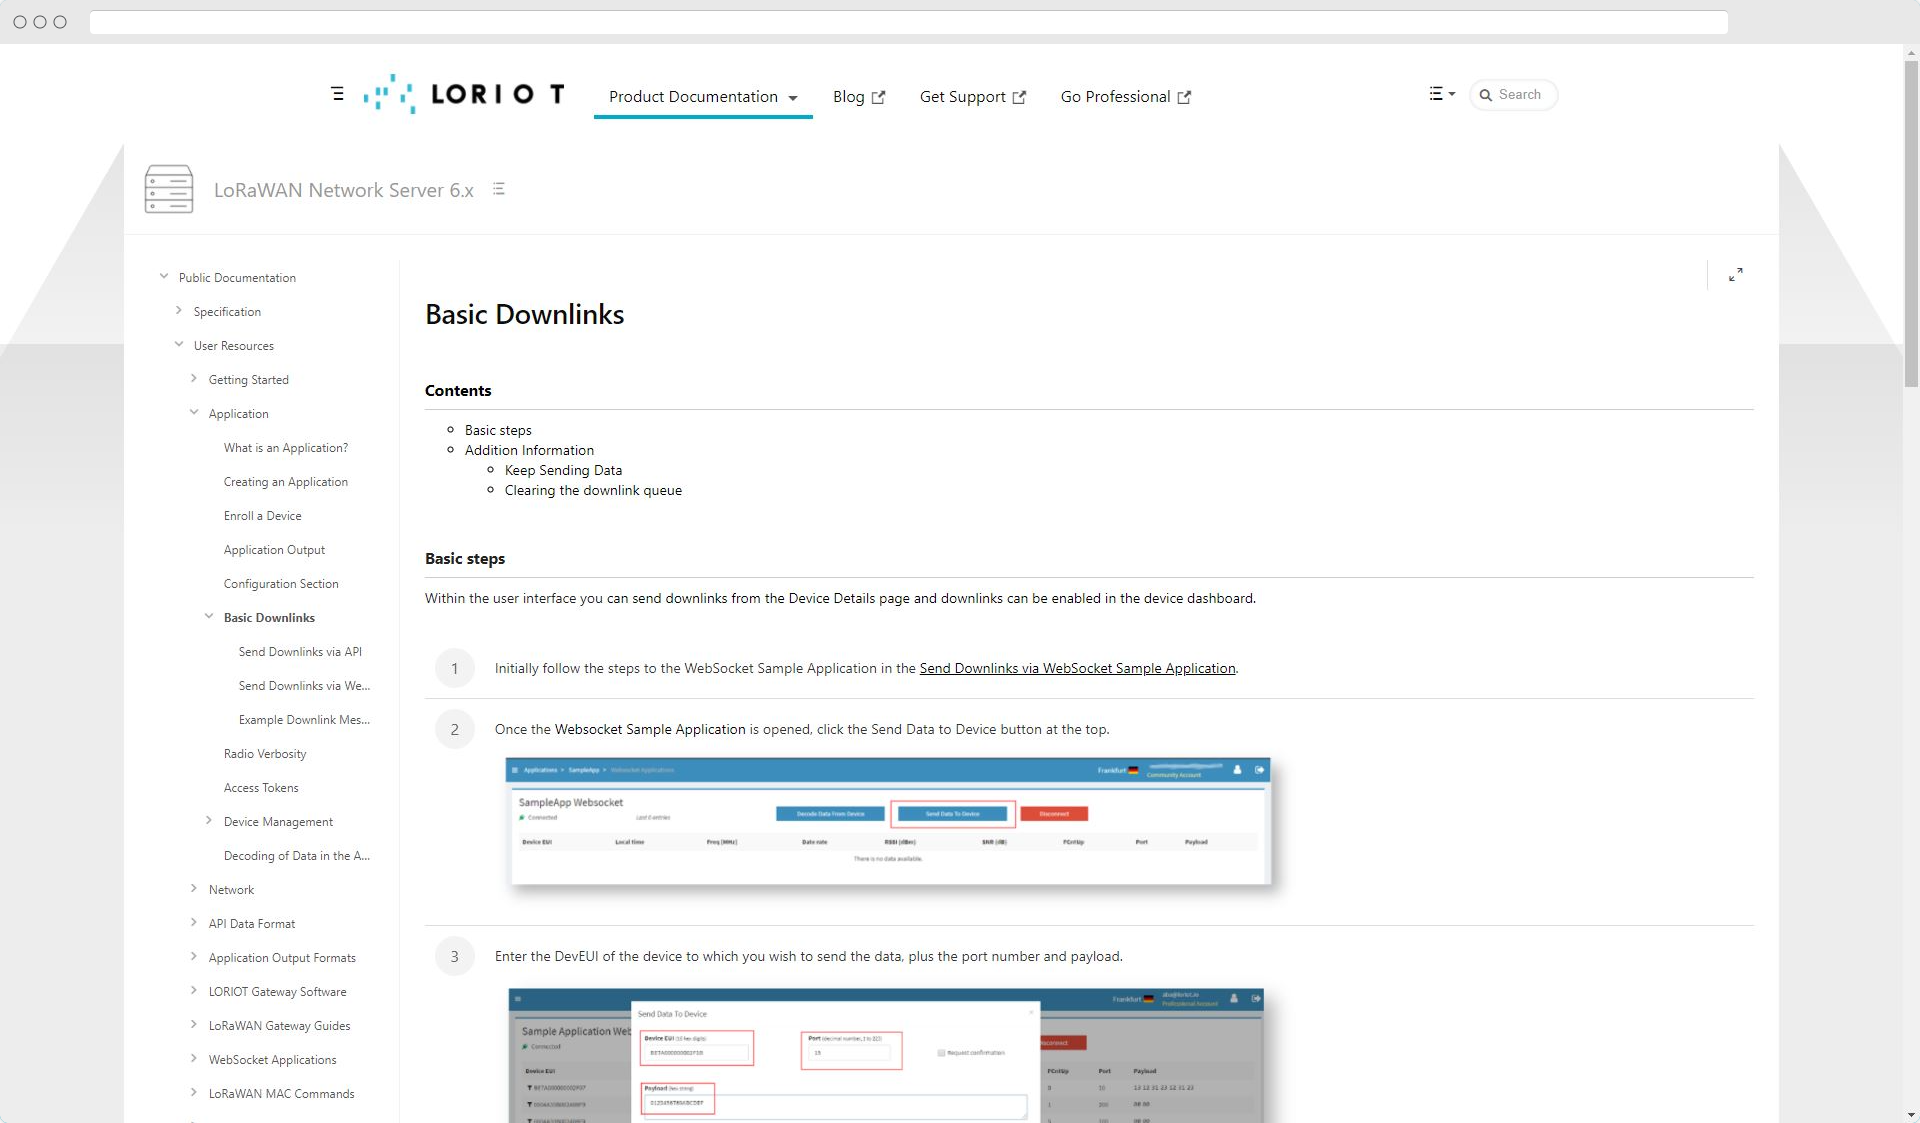Open Configuration Section page
1920x1123 pixels.
coord(281,584)
